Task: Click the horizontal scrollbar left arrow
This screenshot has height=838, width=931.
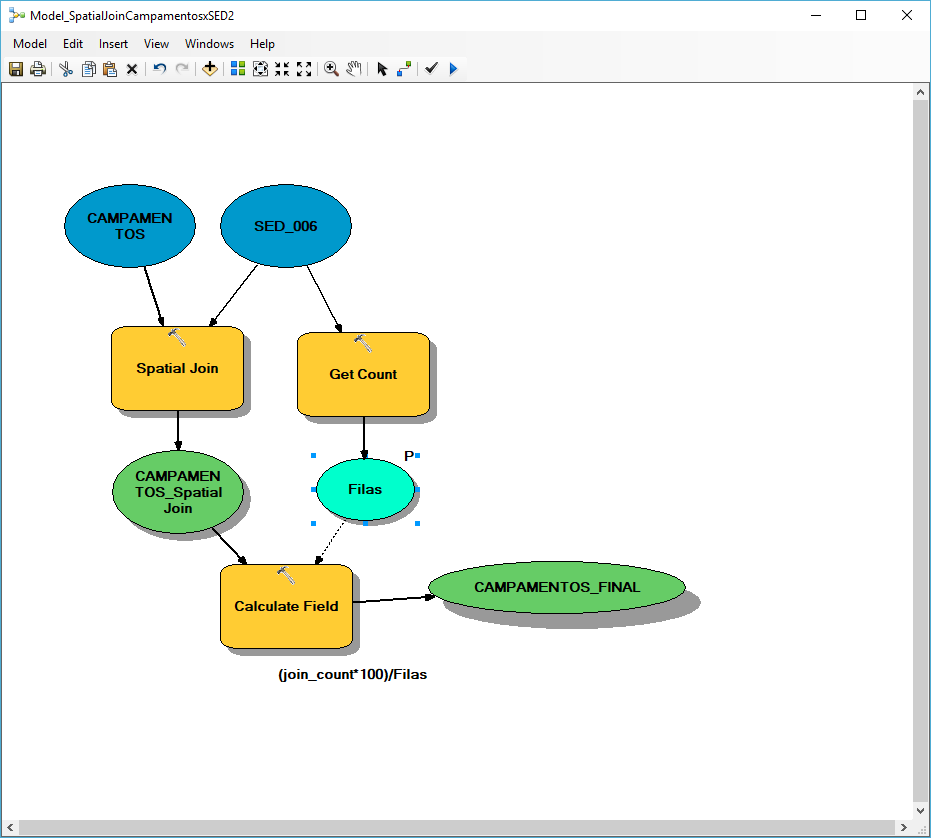Action: tap(10, 827)
